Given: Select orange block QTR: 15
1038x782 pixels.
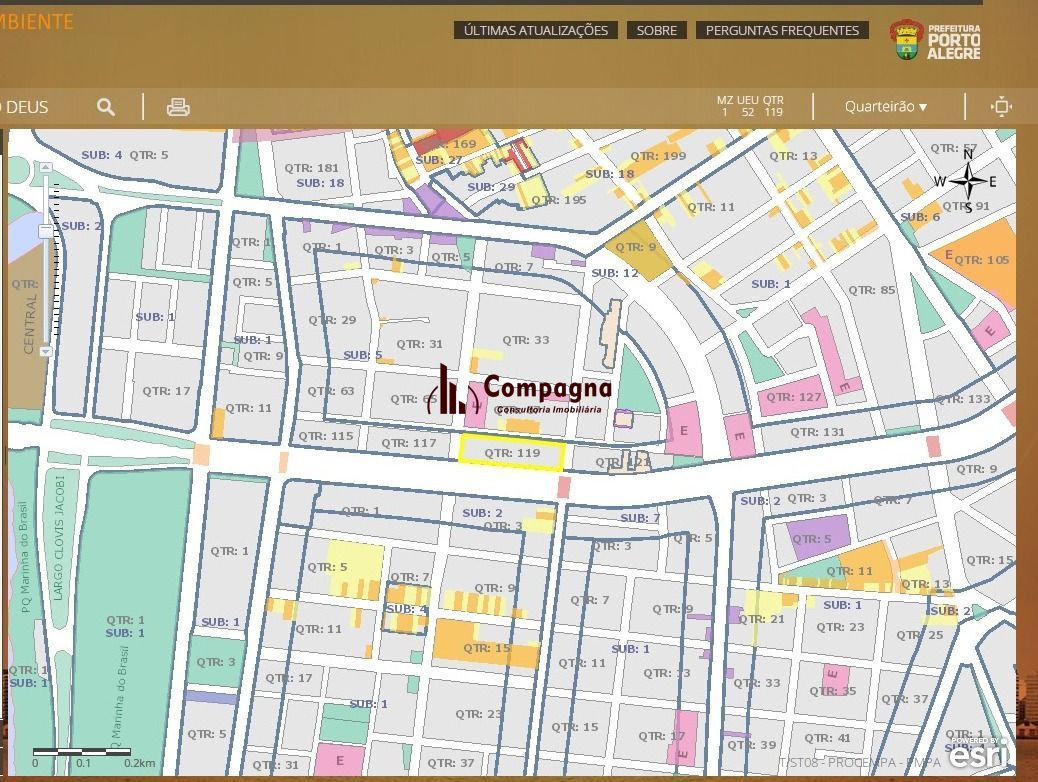Looking at the screenshot, I should 487,647.
